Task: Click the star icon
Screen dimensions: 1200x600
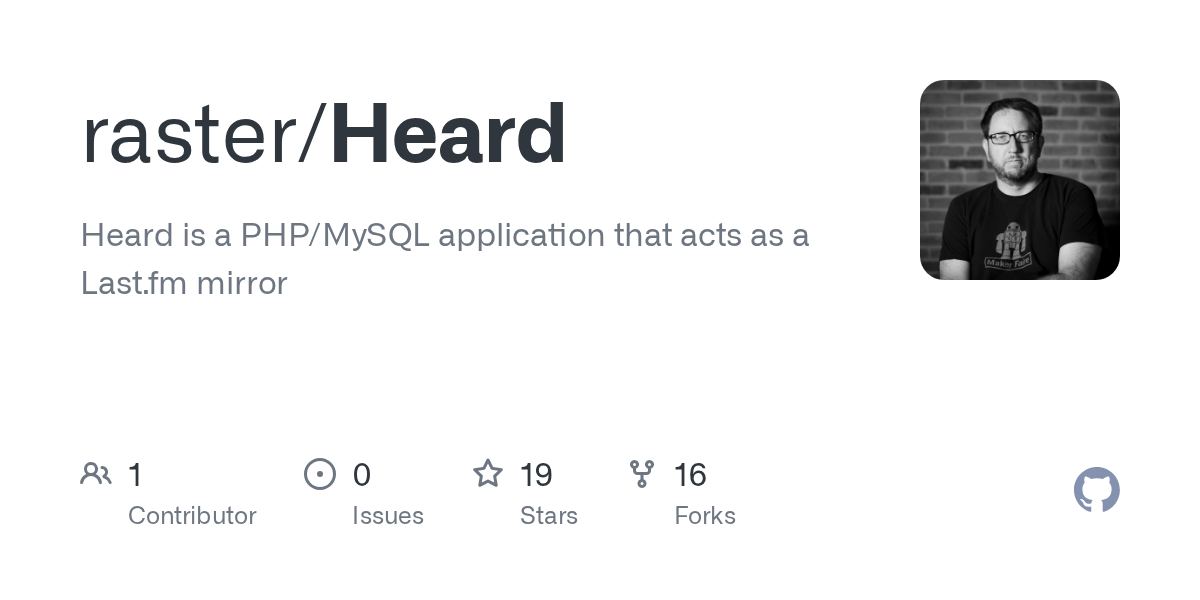Action: pyautogui.click(x=488, y=473)
